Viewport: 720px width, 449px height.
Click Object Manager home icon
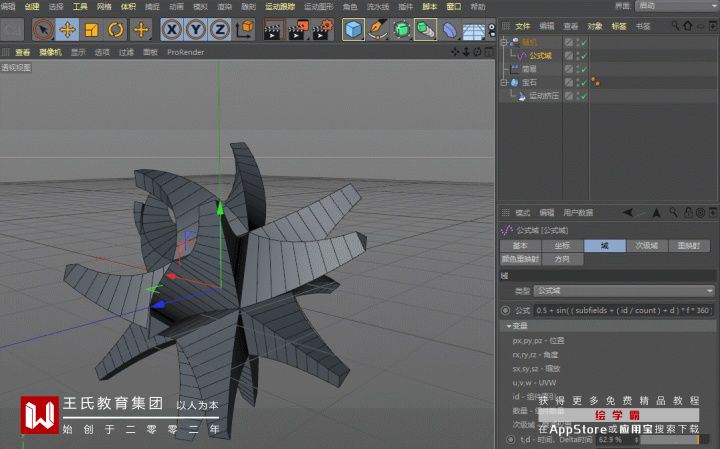(688, 26)
